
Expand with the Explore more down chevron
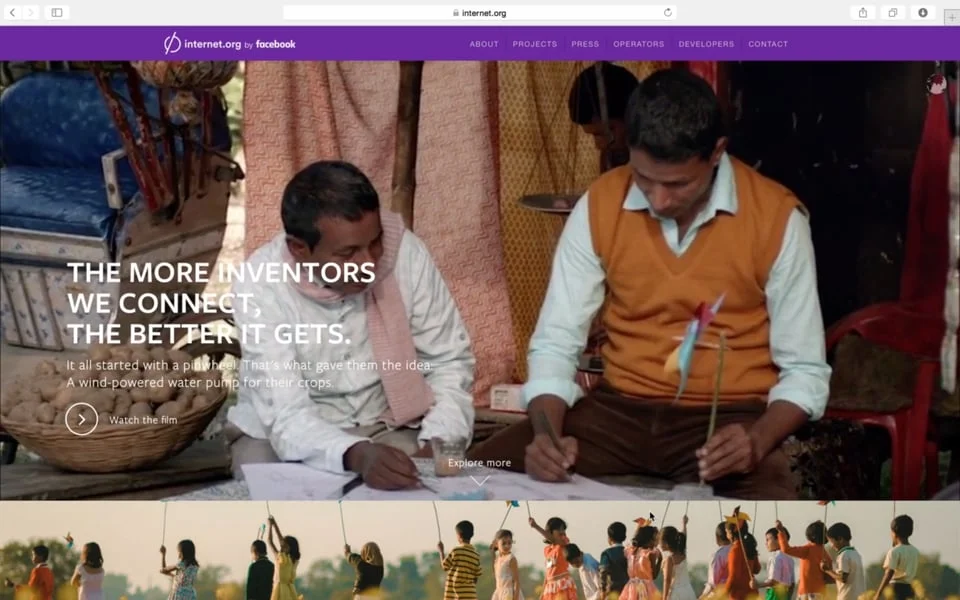point(479,481)
